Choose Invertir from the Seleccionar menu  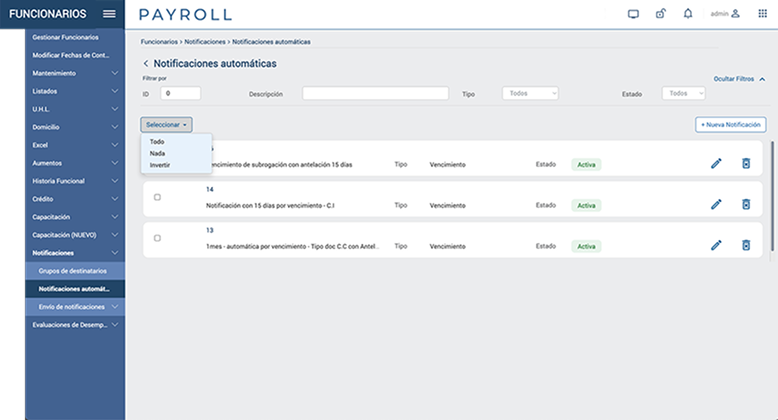160,164
